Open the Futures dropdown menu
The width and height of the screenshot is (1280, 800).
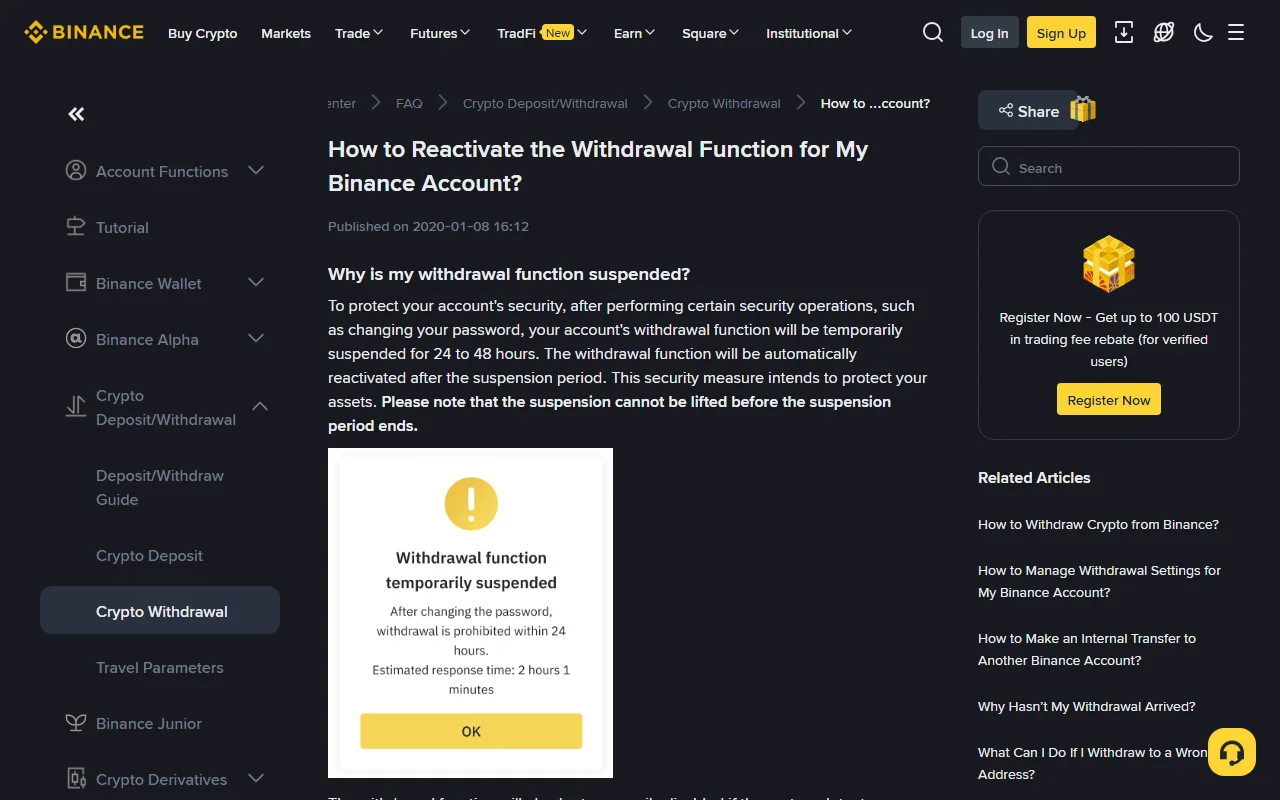coord(441,33)
